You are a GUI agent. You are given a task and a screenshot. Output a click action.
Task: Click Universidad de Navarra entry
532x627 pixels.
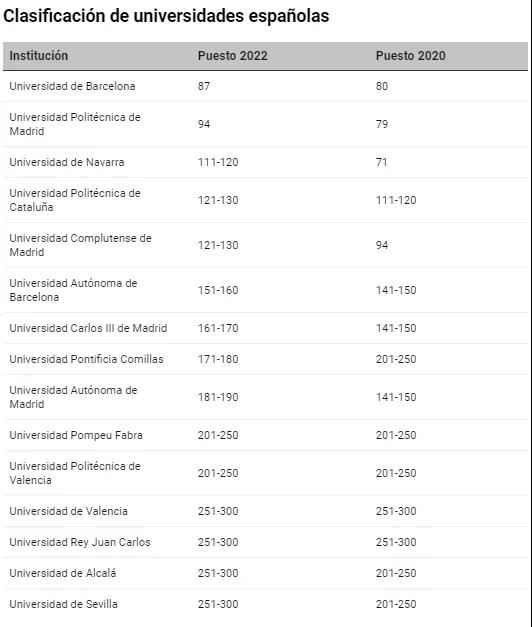click(x=67, y=162)
